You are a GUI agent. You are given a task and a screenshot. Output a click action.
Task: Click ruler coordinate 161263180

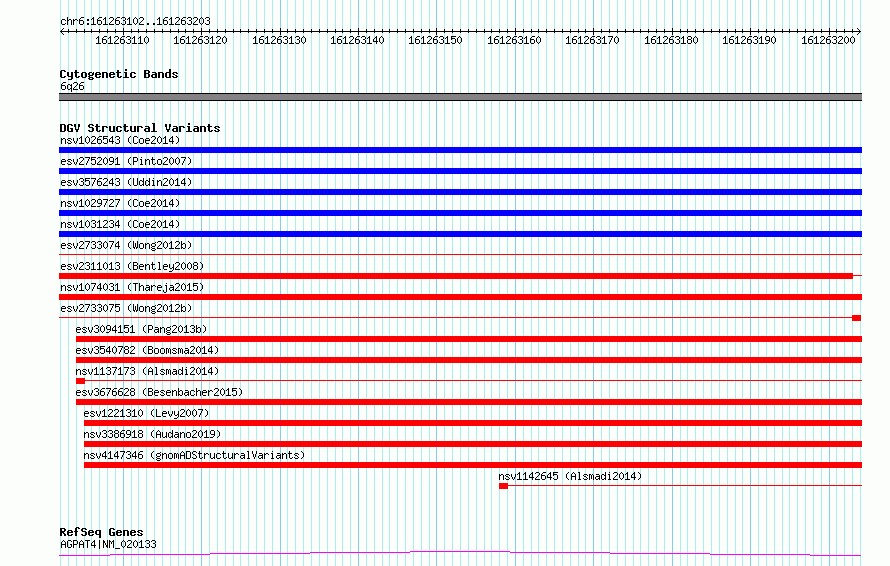[x=671, y=40]
